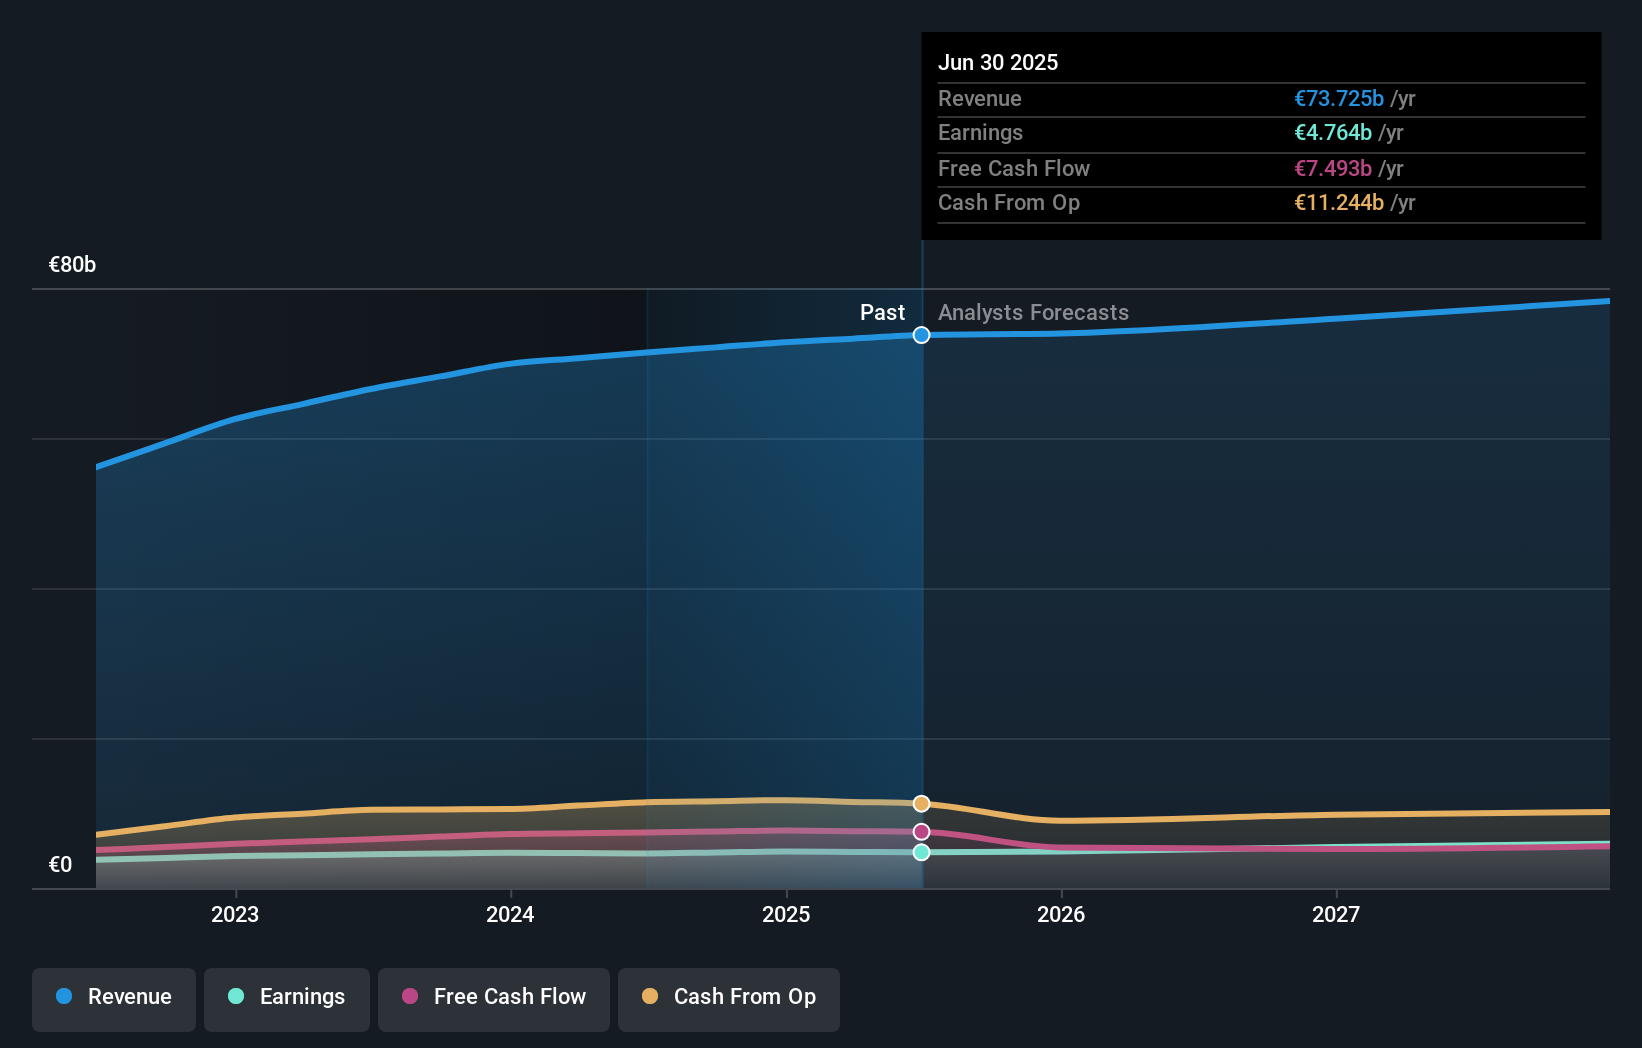
Task: Select the yellow Cash From Op marker on chart
Action: point(921,803)
